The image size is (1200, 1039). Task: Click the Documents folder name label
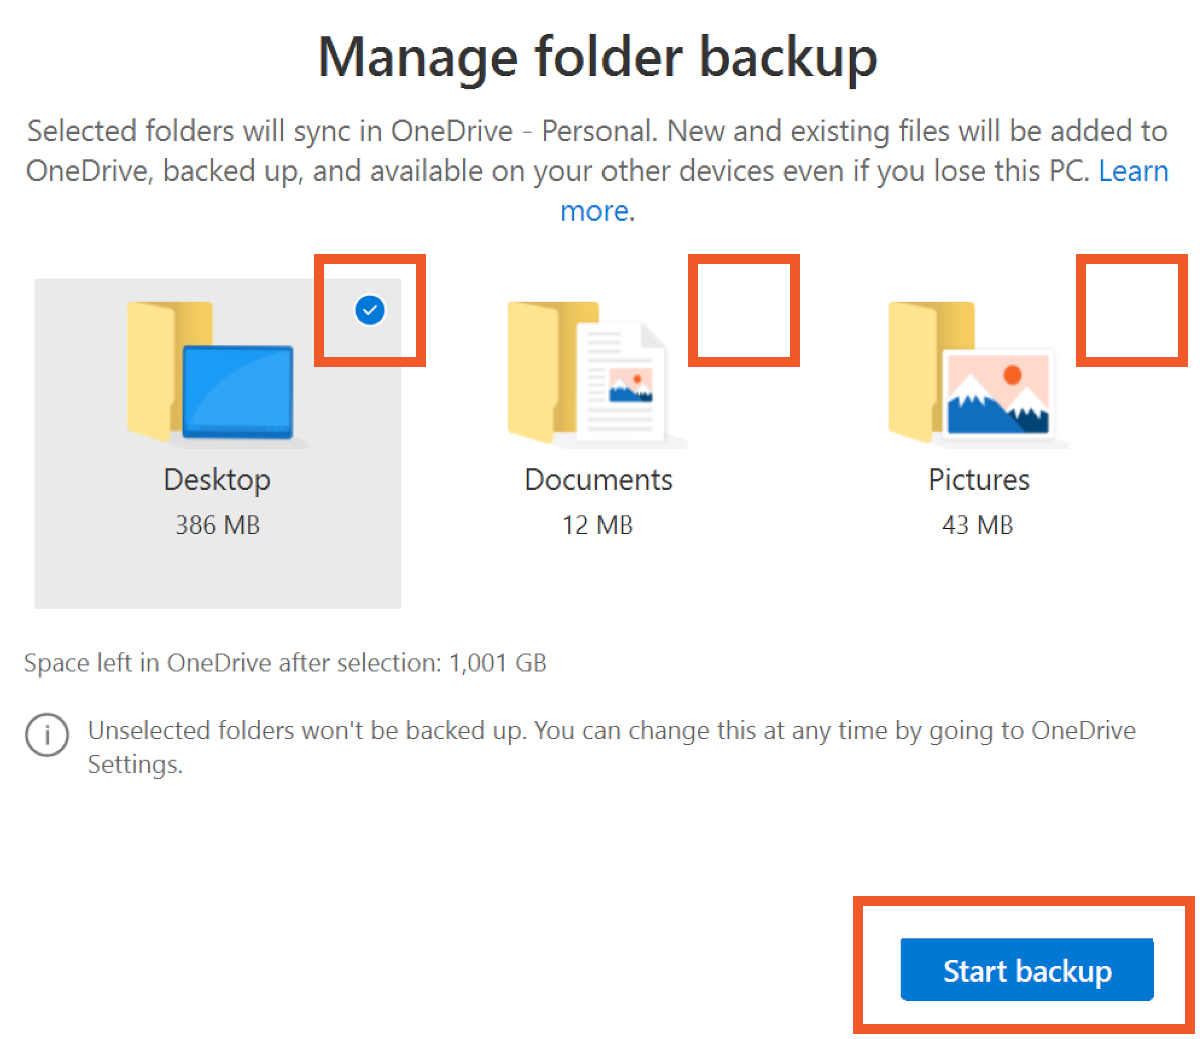click(x=598, y=480)
